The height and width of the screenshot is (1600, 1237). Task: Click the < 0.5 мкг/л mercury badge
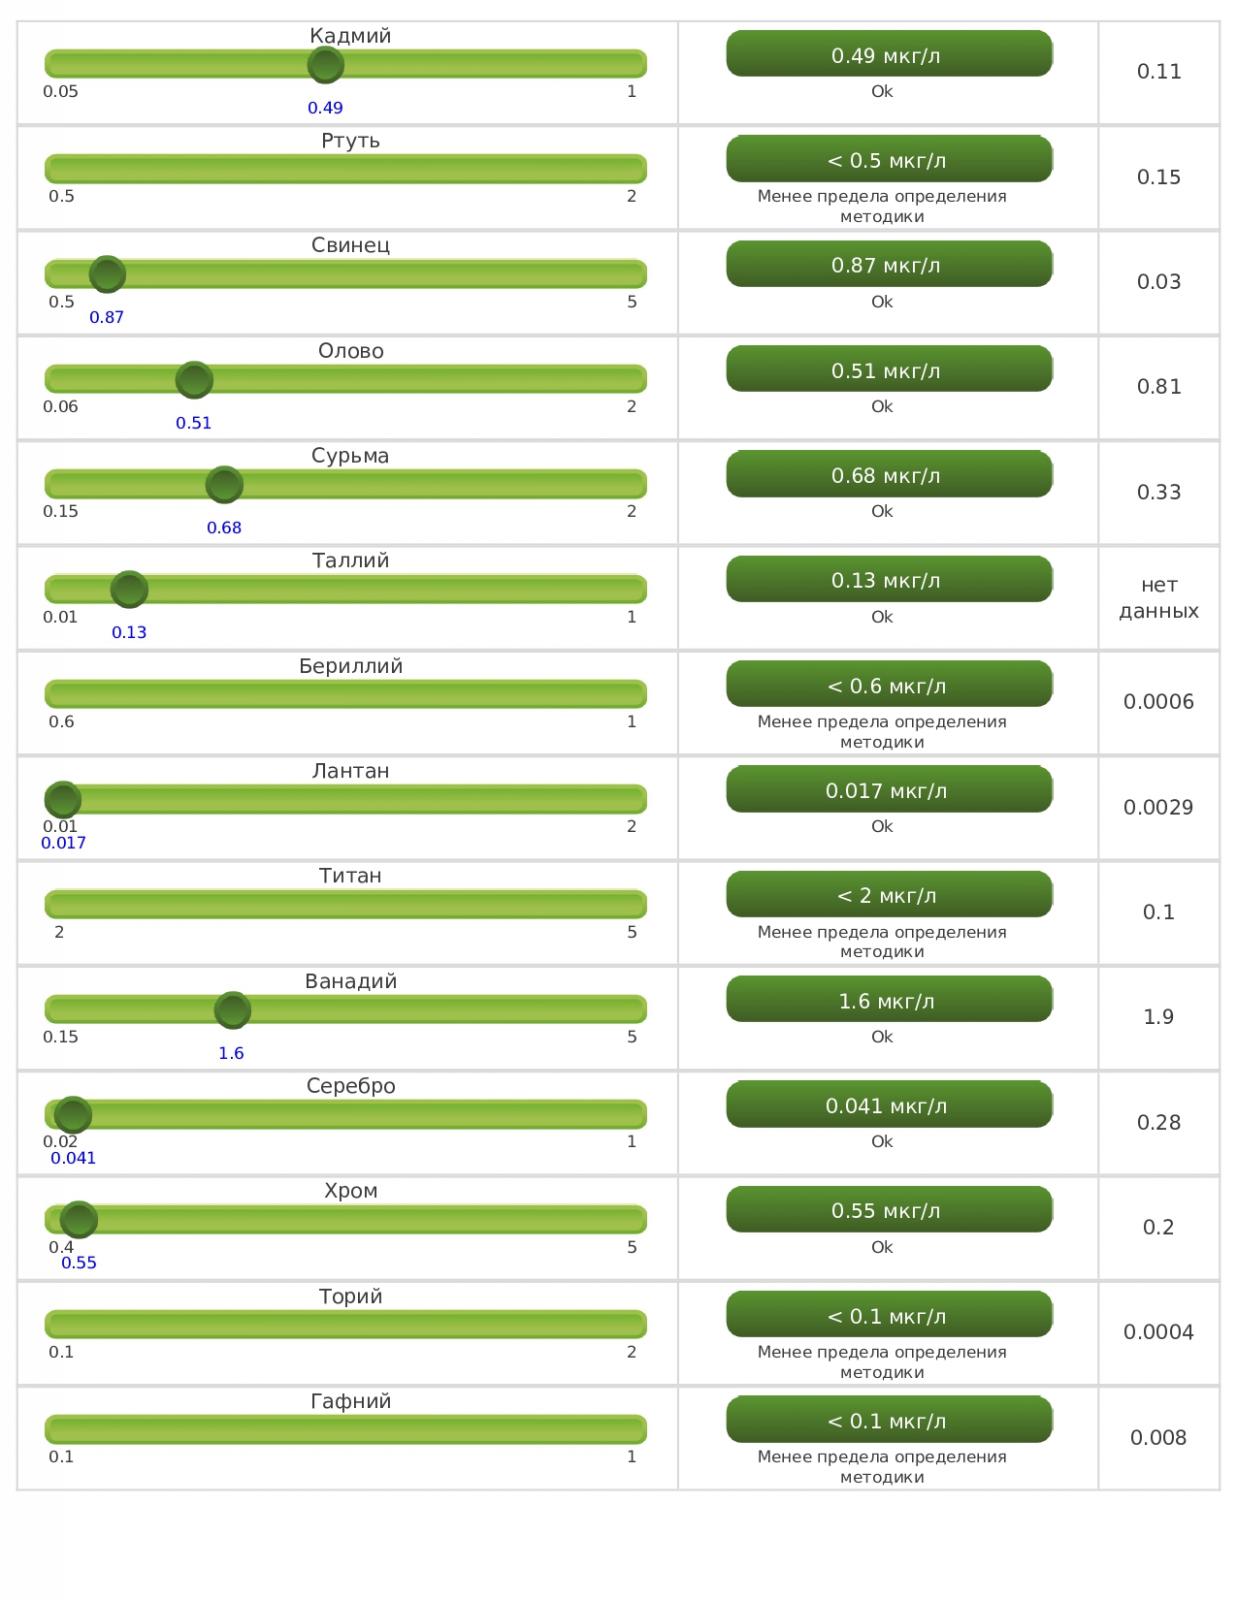[889, 160]
